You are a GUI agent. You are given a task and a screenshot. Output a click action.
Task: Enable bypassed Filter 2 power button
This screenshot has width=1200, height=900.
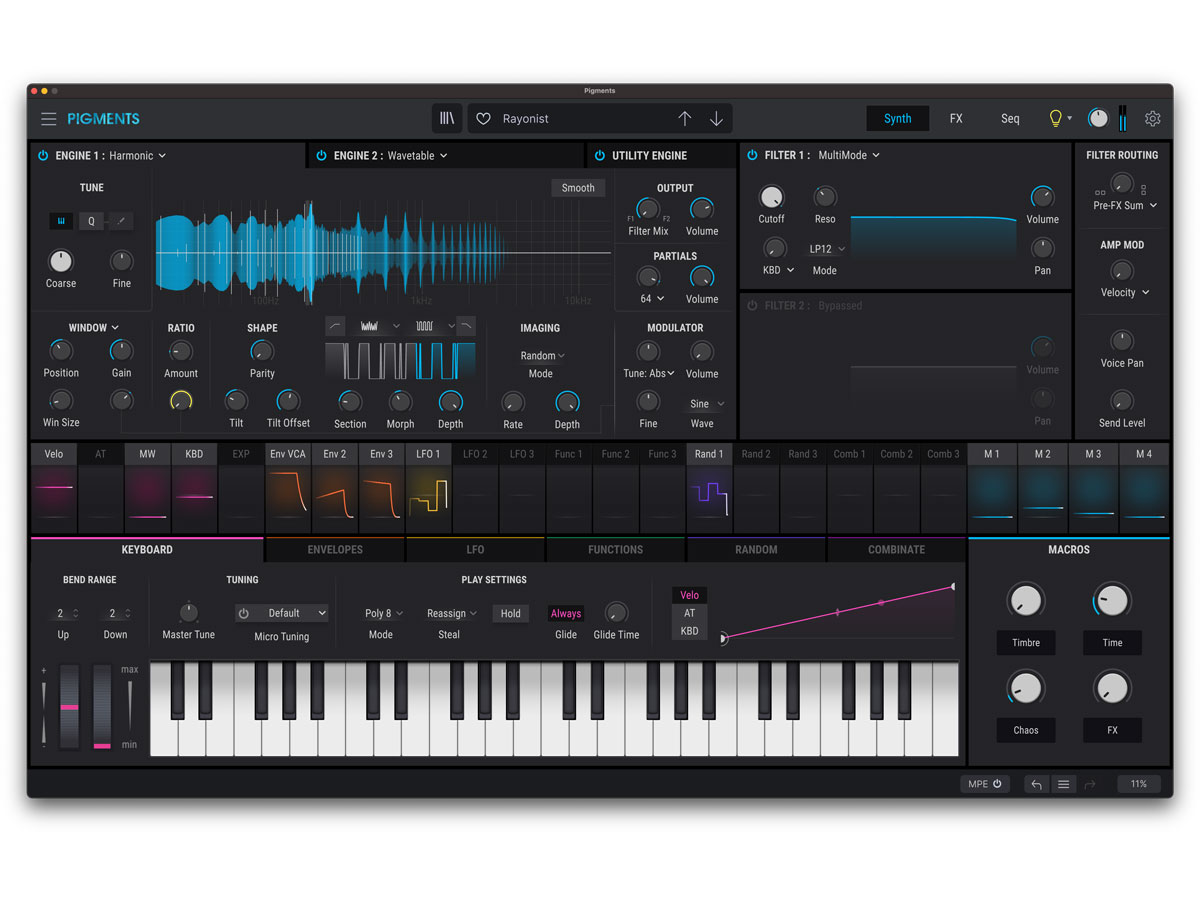(753, 306)
